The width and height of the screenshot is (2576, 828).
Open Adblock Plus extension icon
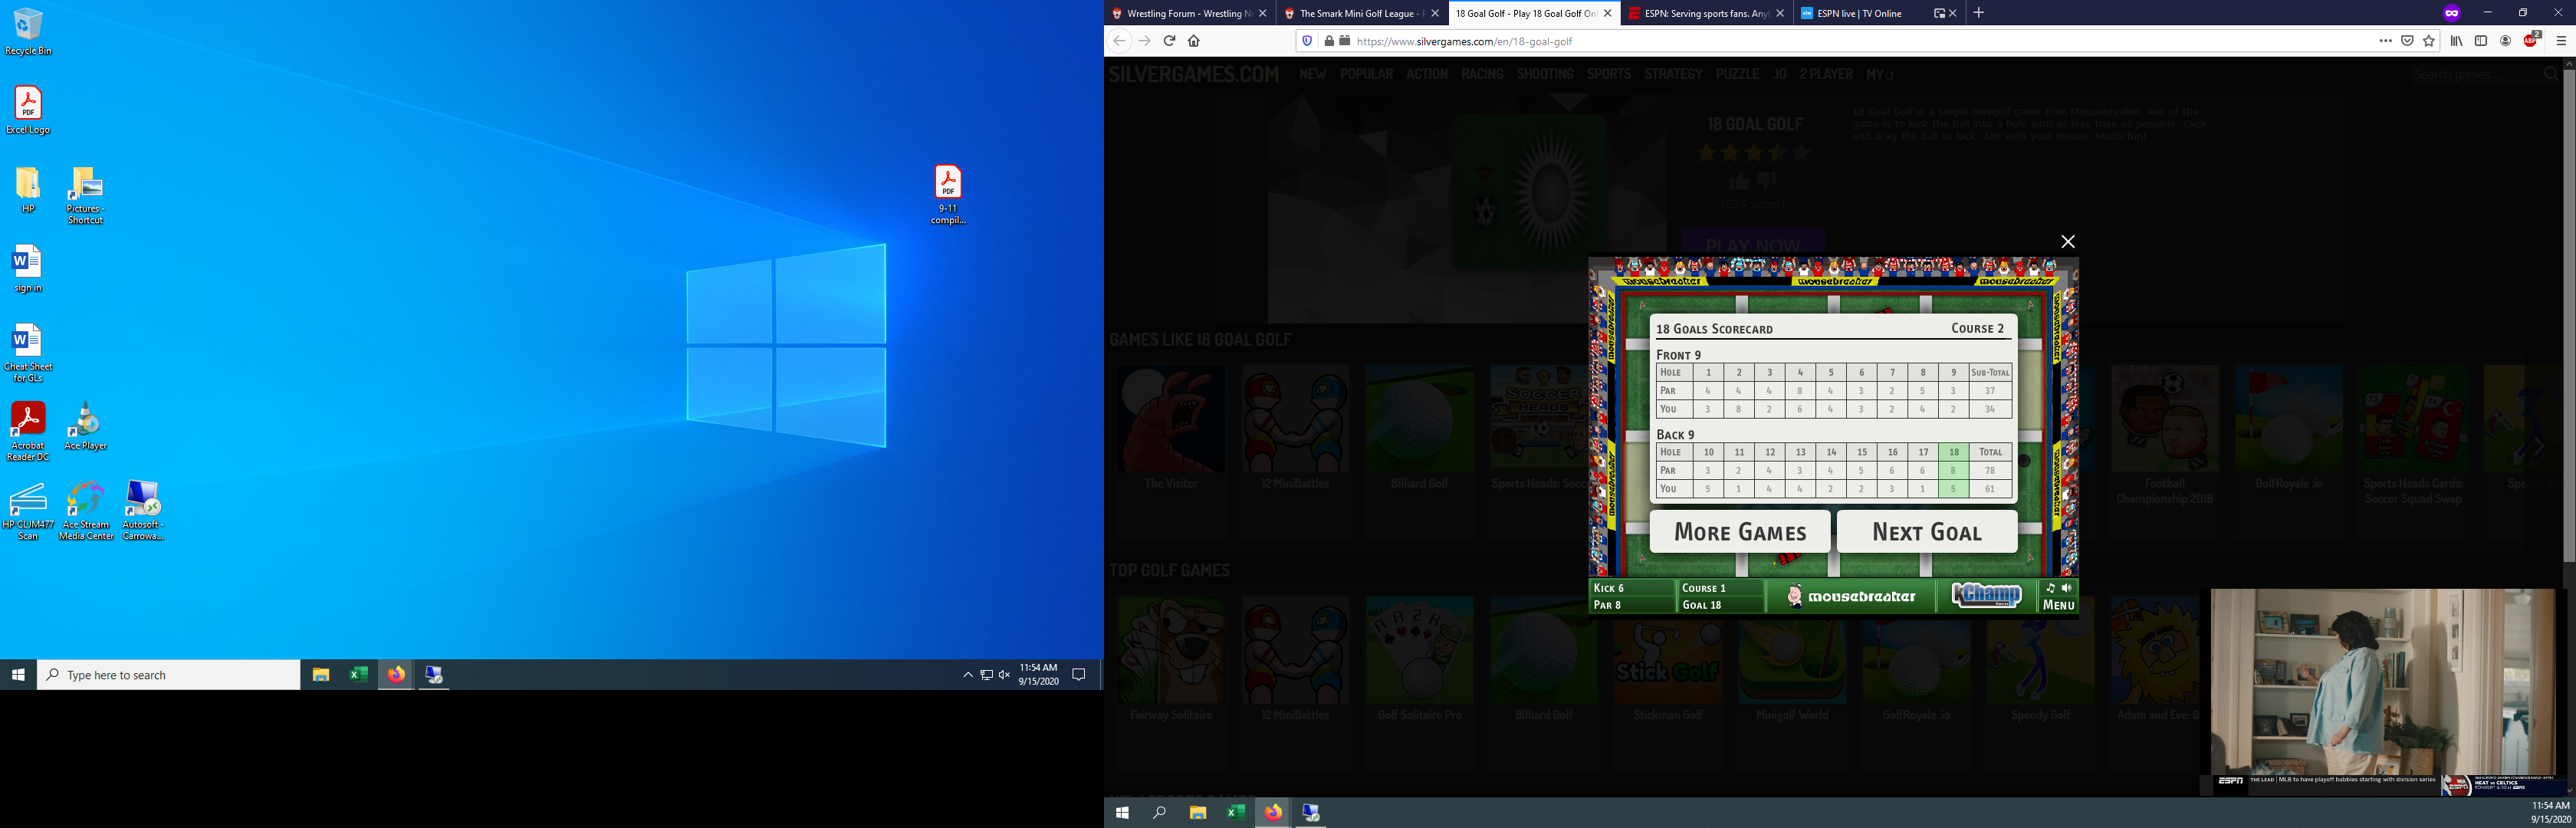tap(2531, 41)
